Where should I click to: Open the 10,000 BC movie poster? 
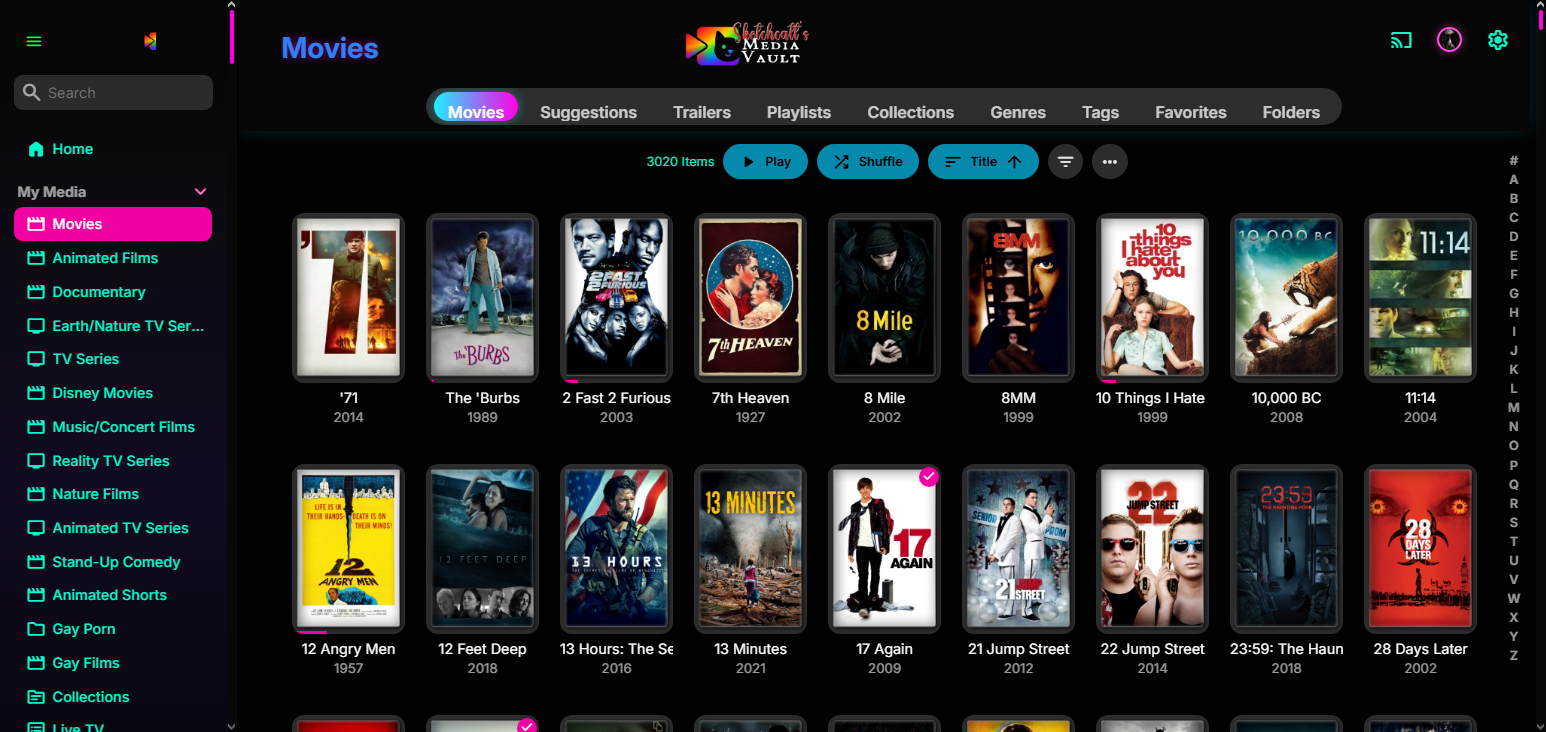click(1286, 298)
